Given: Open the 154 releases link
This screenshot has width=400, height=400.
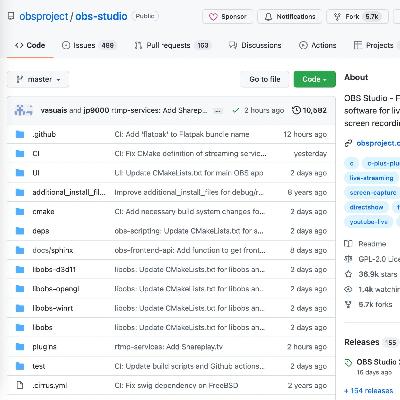Looking at the screenshot, I should [369, 390].
